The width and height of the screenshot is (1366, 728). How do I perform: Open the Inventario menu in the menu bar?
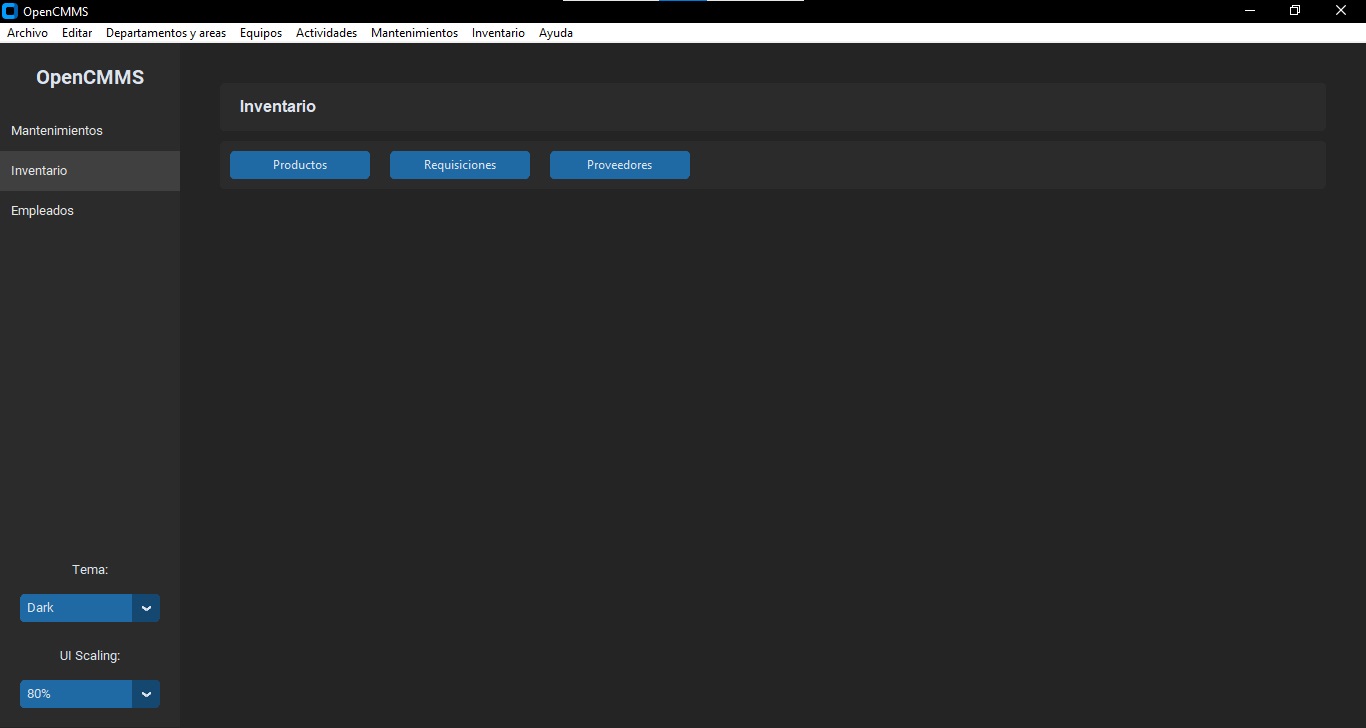tap(497, 32)
